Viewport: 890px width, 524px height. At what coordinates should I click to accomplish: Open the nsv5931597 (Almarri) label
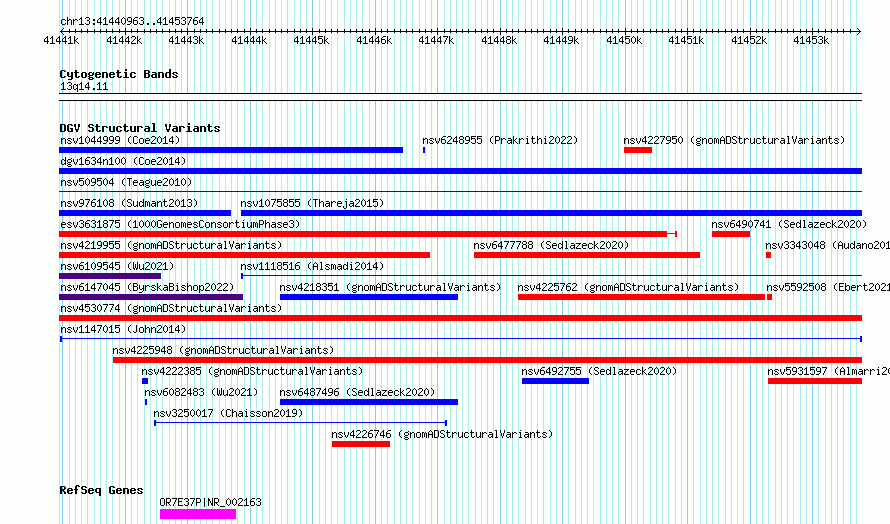(x=829, y=371)
